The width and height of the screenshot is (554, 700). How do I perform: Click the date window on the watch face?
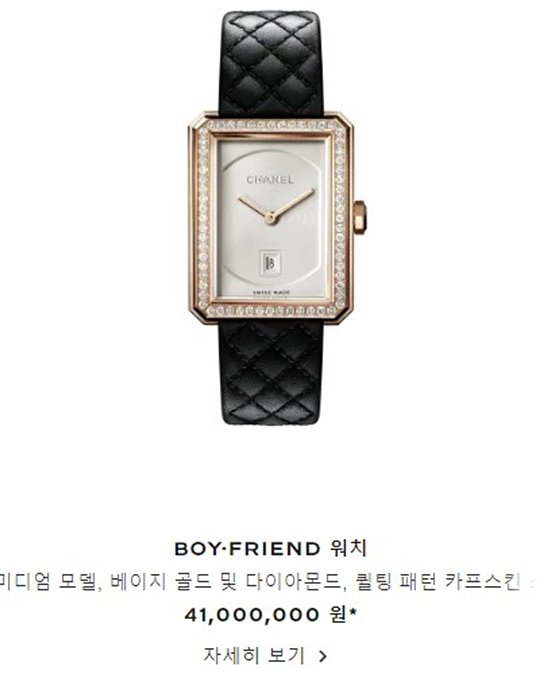pos(270,262)
